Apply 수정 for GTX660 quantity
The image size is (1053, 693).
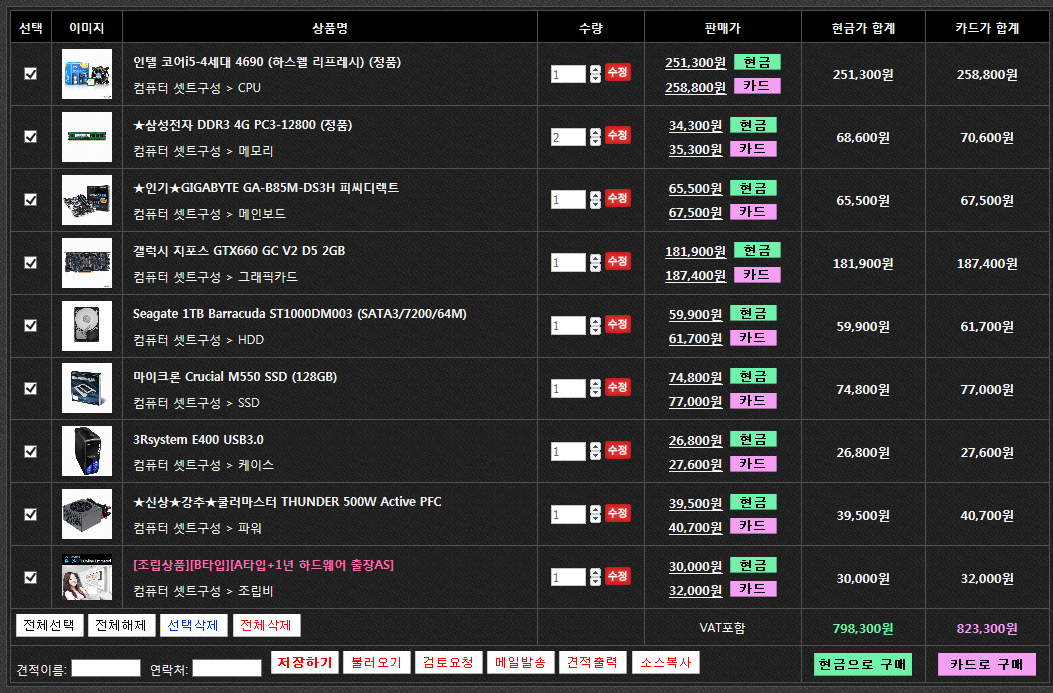click(x=618, y=261)
